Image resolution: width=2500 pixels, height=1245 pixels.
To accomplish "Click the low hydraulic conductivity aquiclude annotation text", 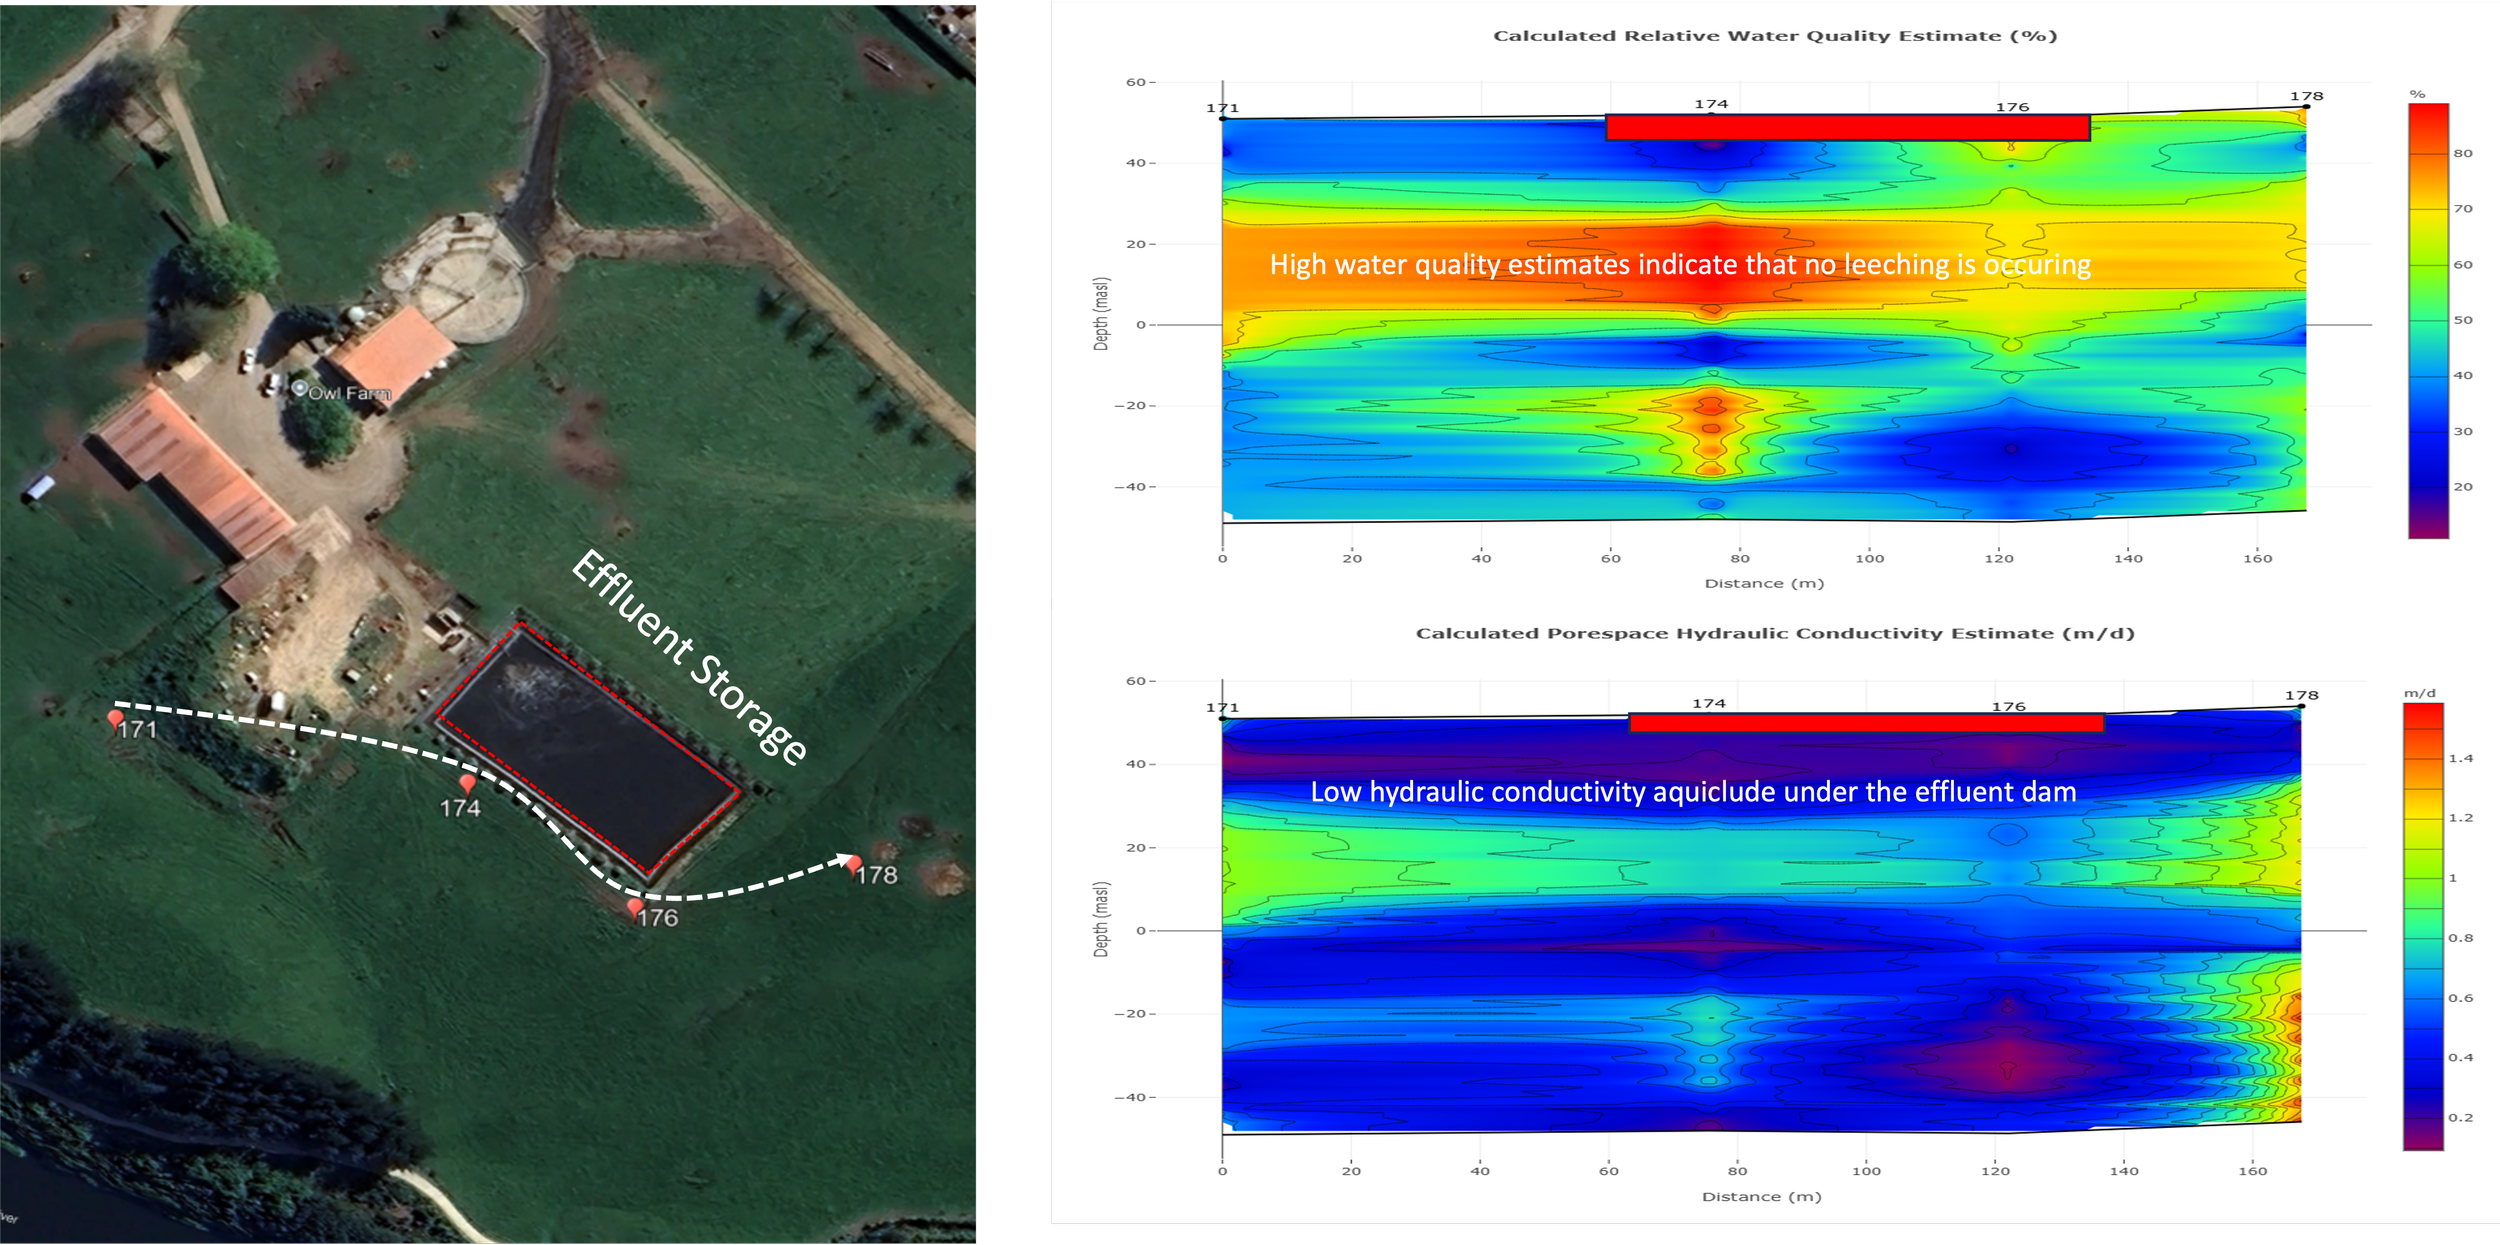I will click(x=1693, y=792).
